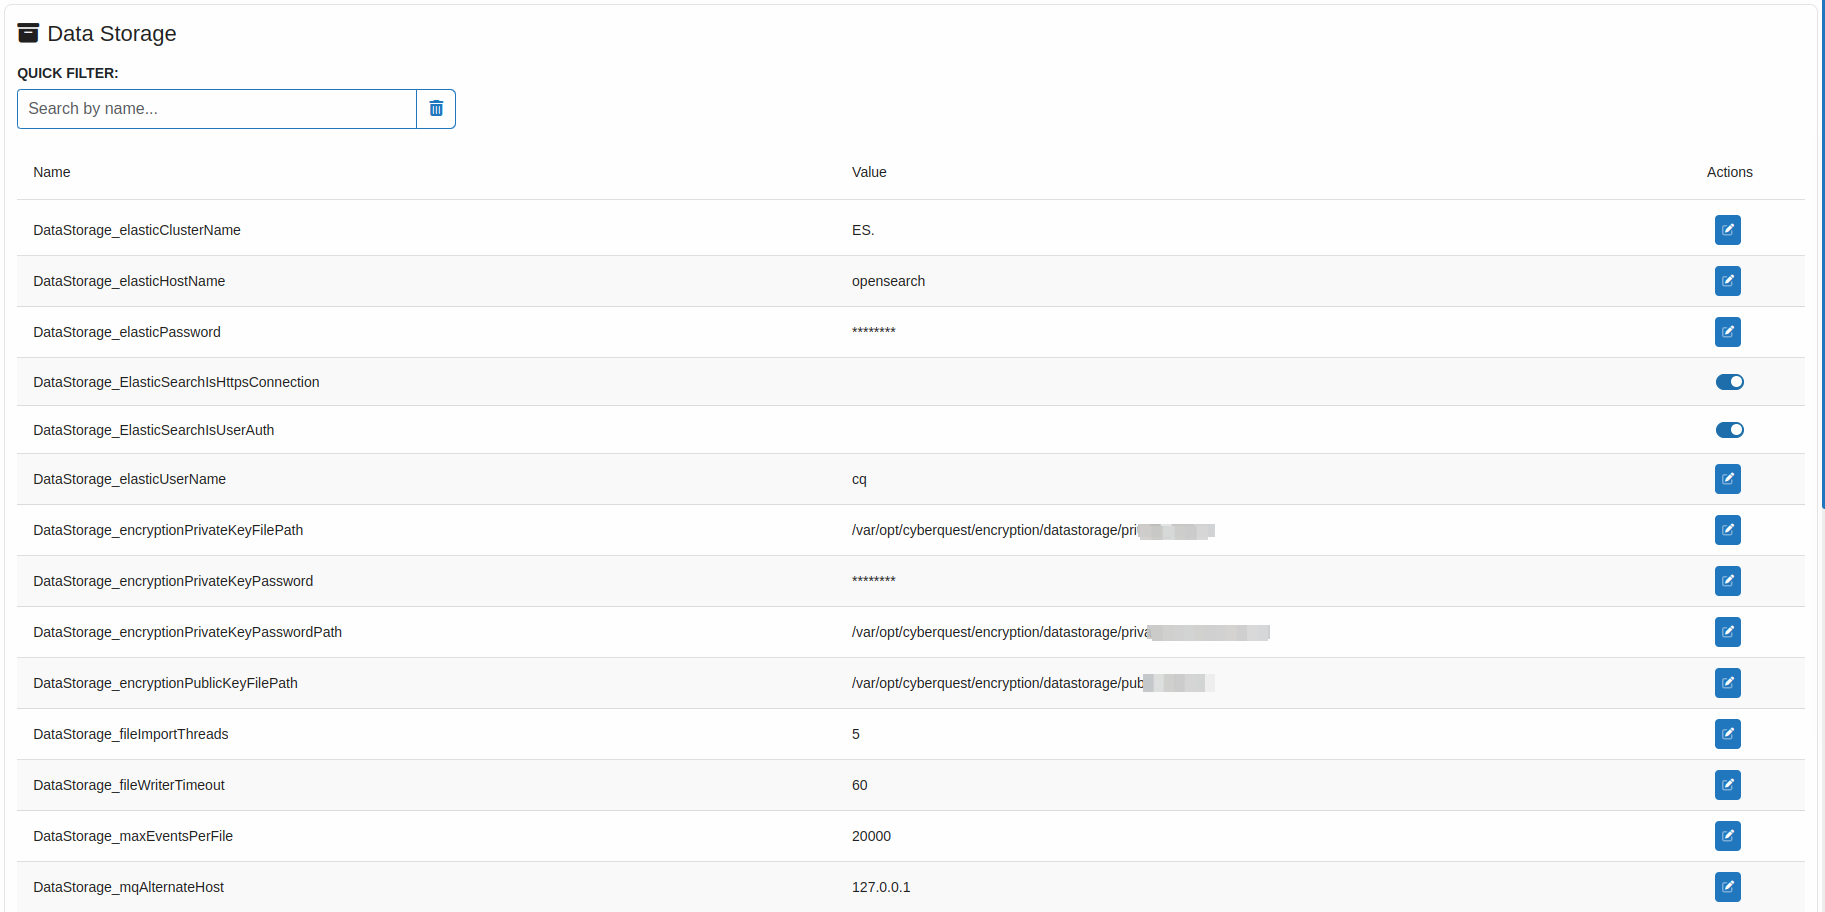The width and height of the screenshot is (1825, 912).
Task: Toggle DataStorage_ElasticSearchIsHttpsConnection switch
Action: (1729, 382)
